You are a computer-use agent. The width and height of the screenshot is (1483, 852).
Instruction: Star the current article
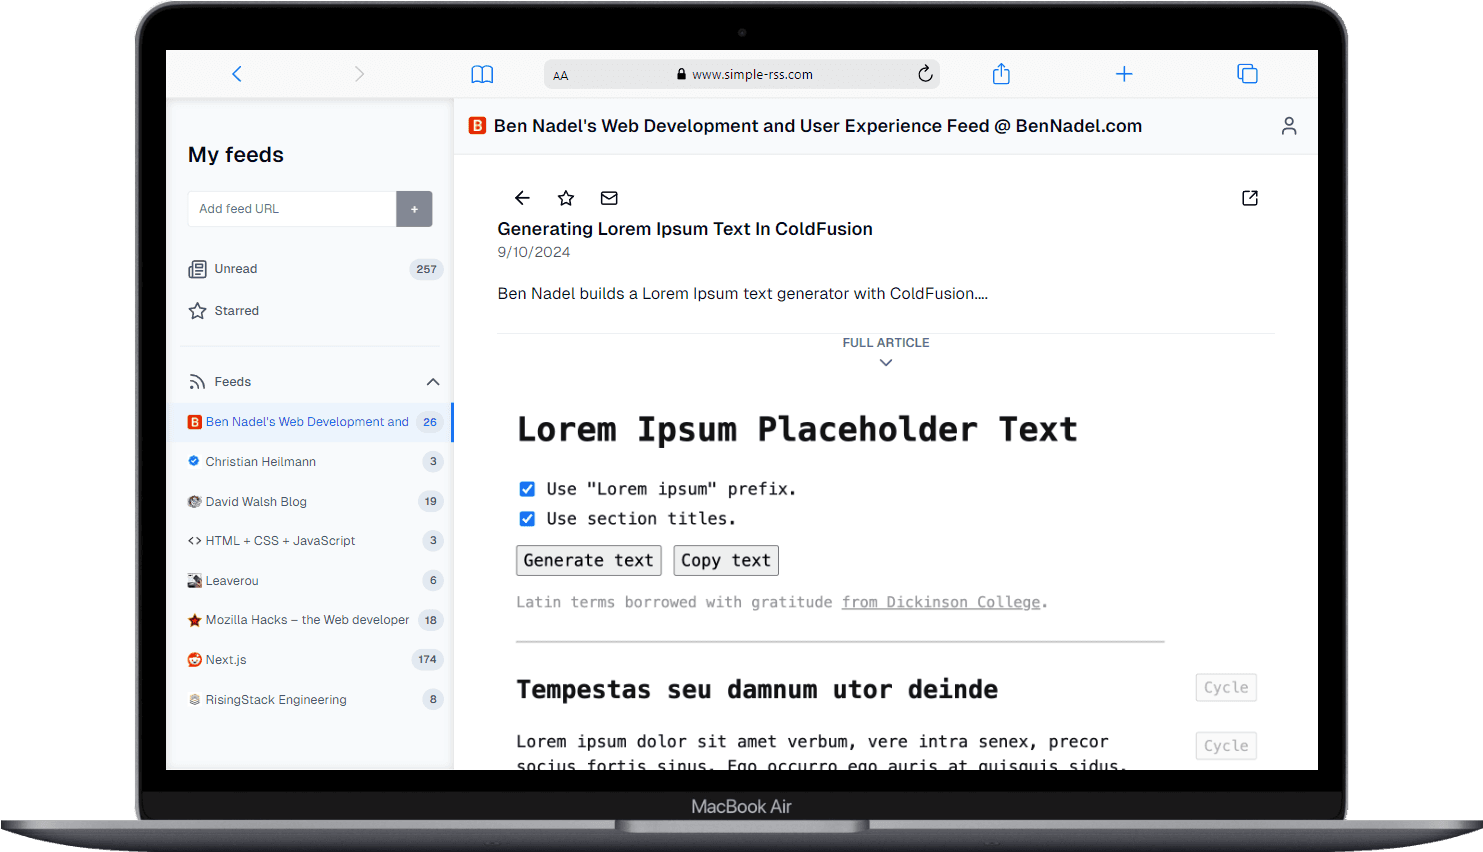point(566,197)
